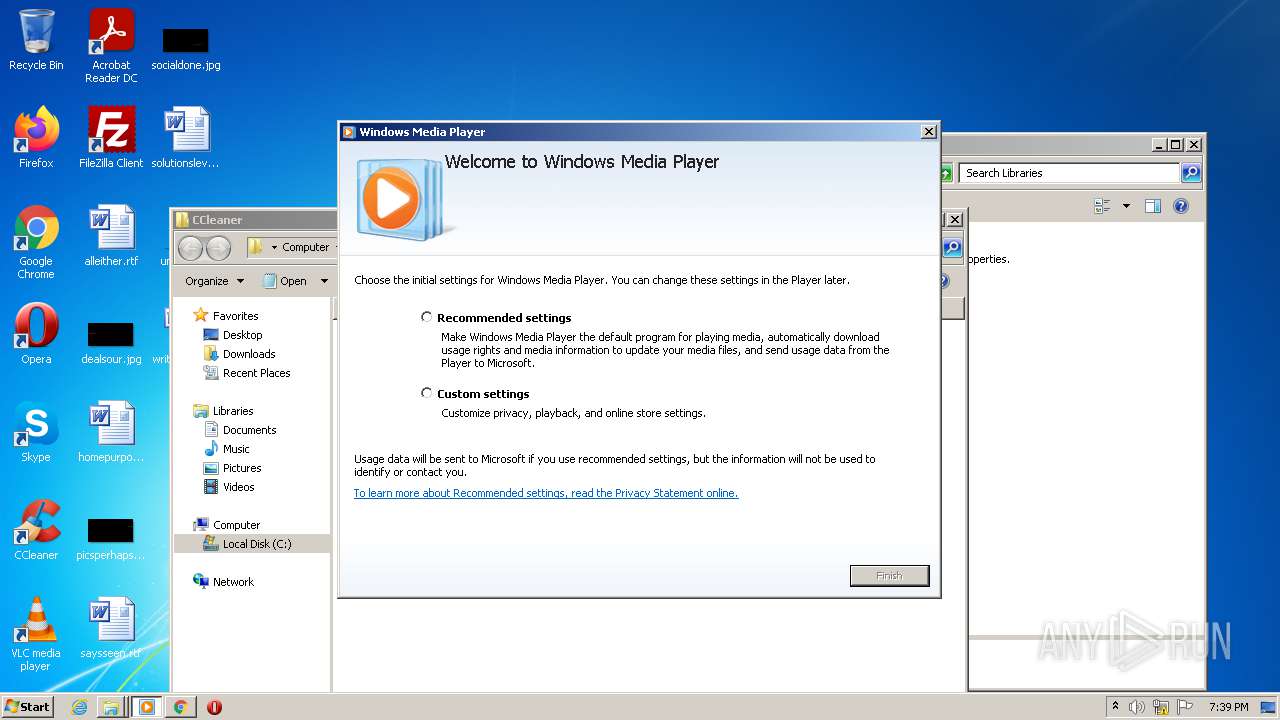Click the green refresh arrow in Libraries window
The image size is (1280, 720).
946,173
